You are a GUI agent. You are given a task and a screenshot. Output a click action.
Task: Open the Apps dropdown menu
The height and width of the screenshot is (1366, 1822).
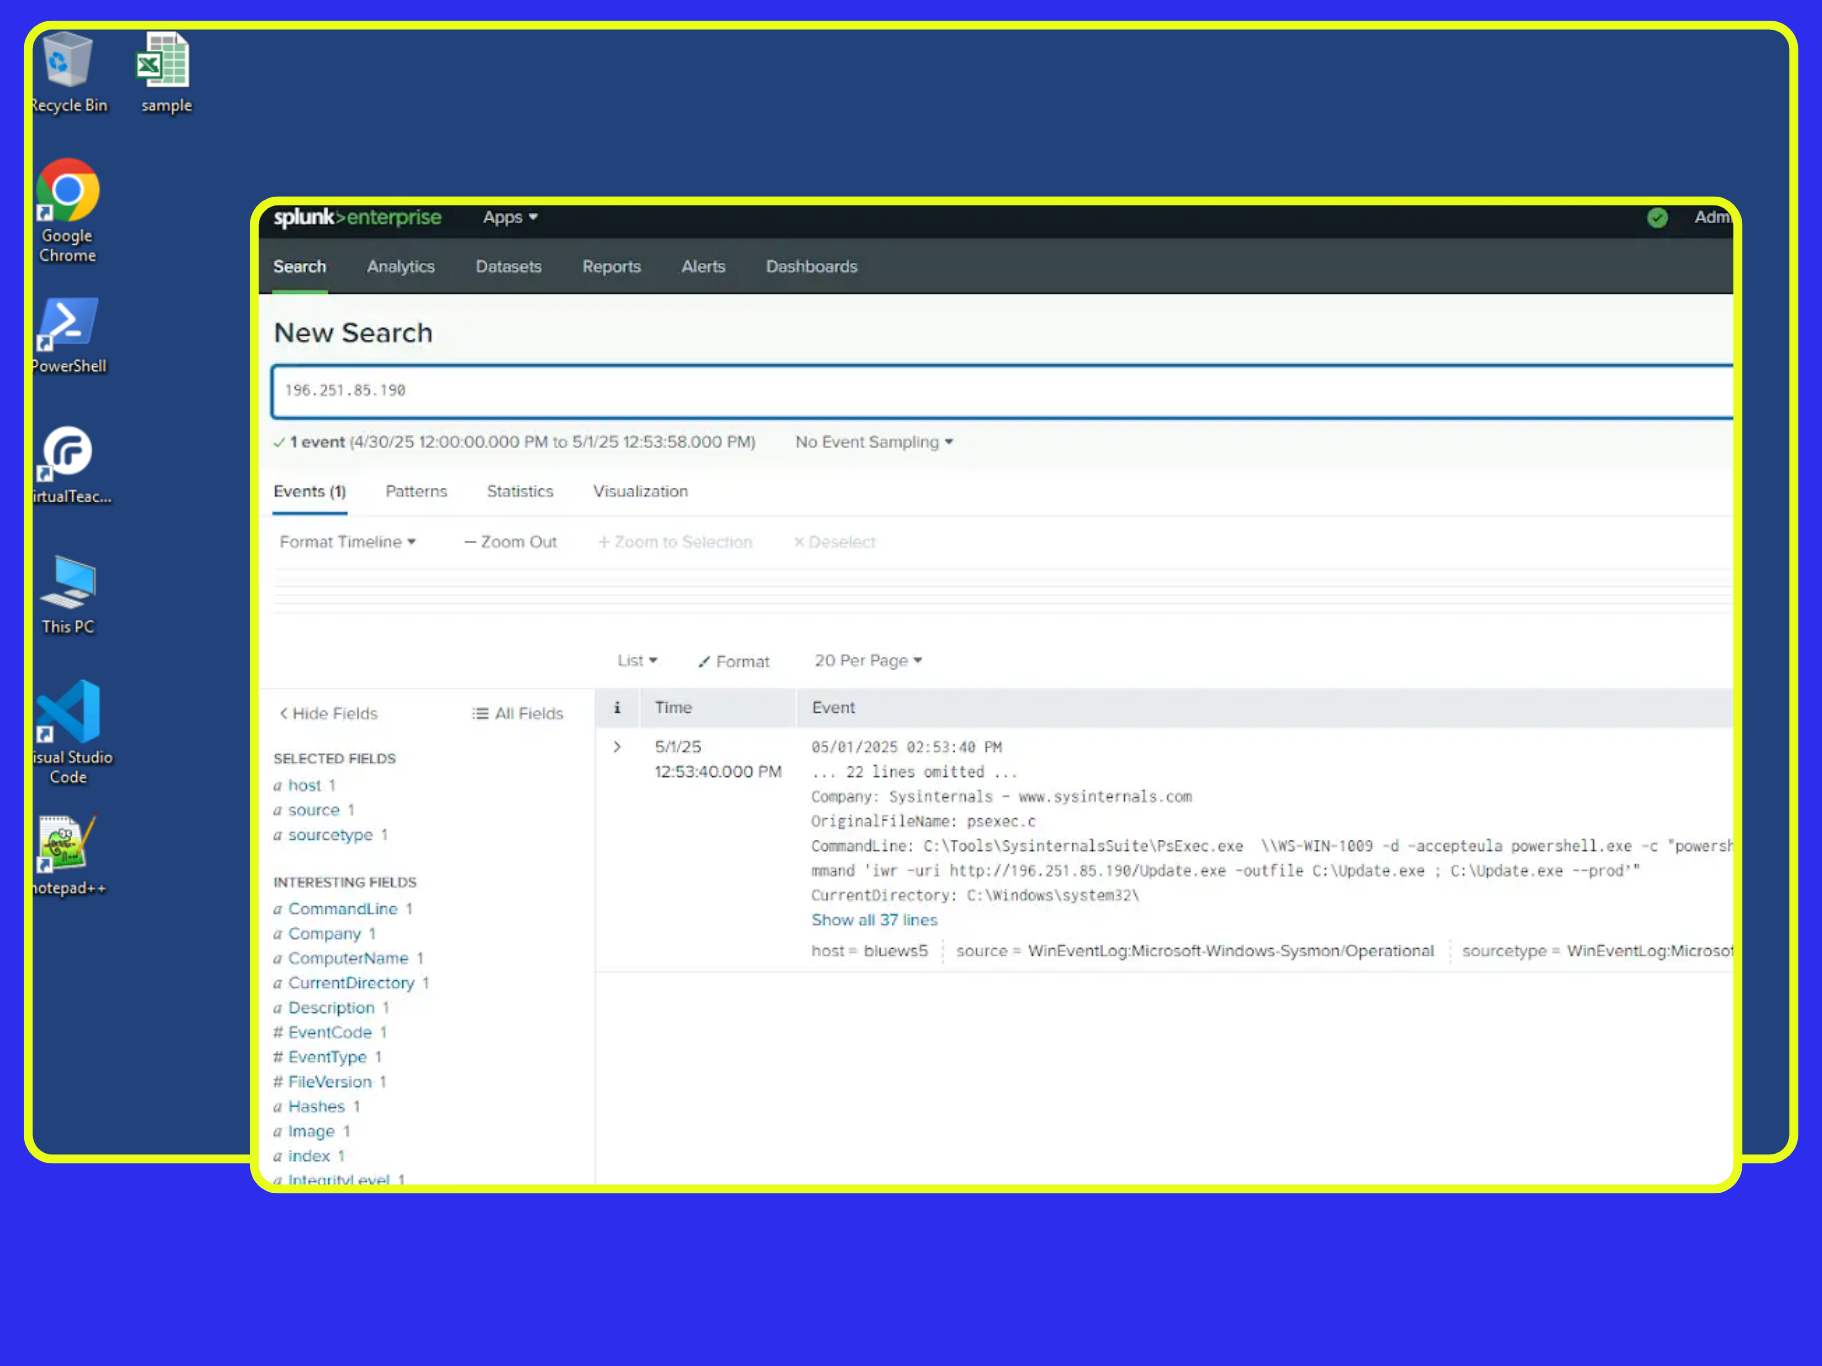point(510,217)
